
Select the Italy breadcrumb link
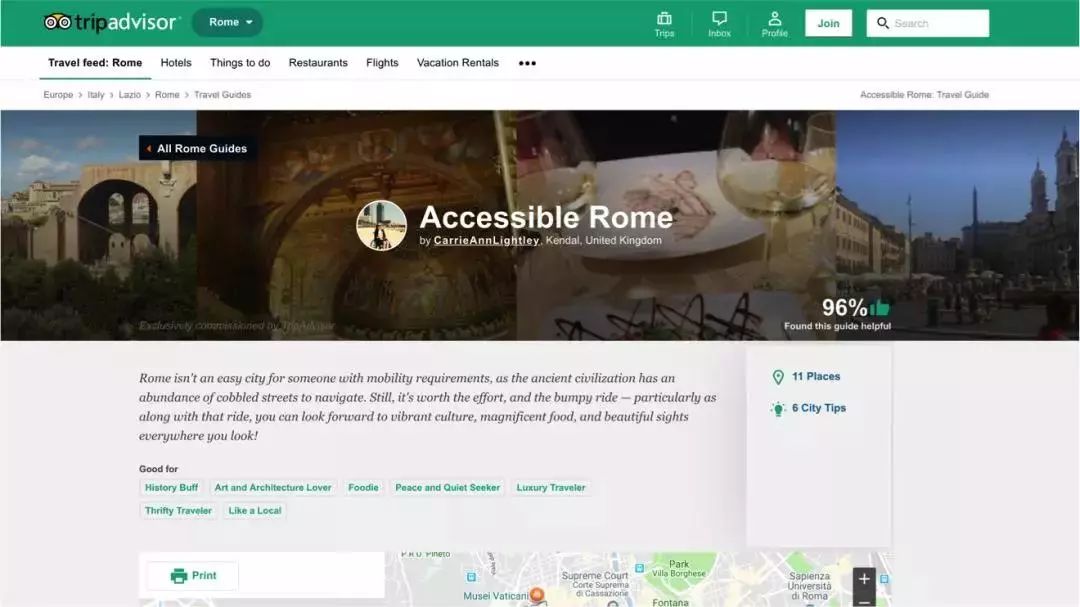pos(95,95)
